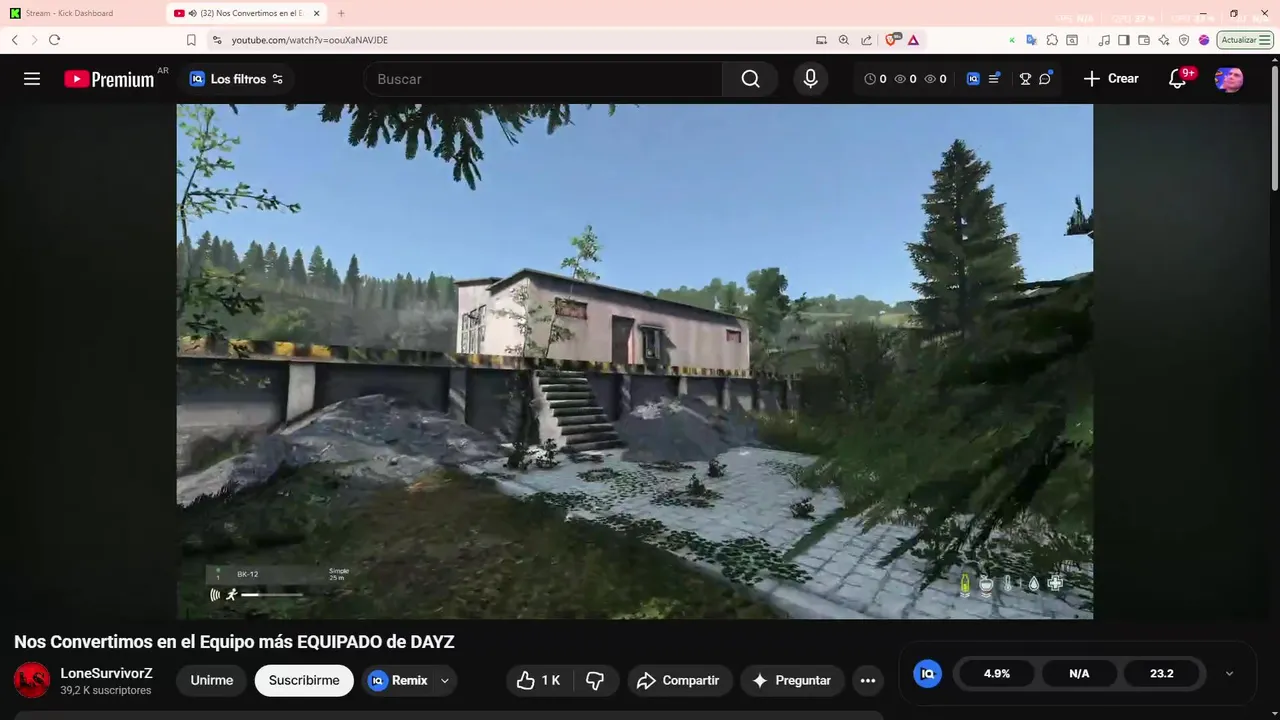
Task: Open the LoneSurvivorZ channel name link
Action: 106,673
